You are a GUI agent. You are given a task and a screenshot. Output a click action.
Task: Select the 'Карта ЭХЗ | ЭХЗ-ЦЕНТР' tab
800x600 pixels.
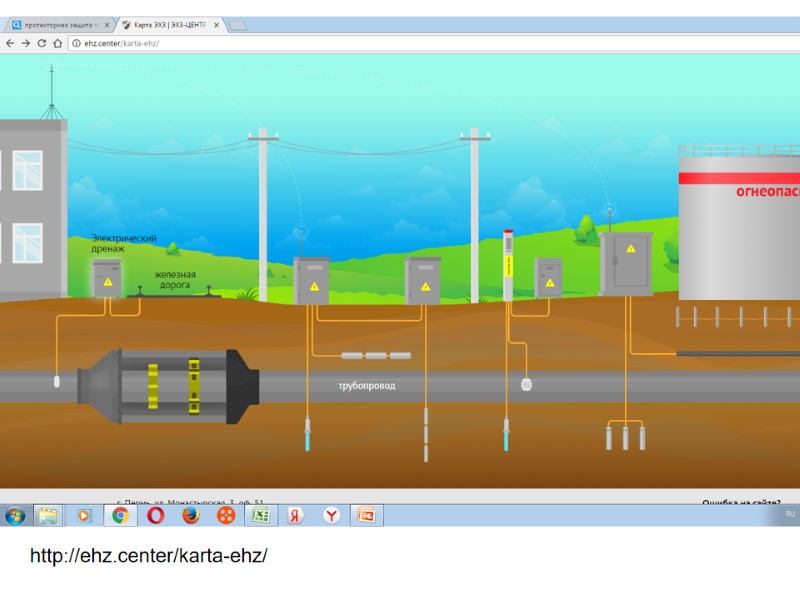click(170, 25)
